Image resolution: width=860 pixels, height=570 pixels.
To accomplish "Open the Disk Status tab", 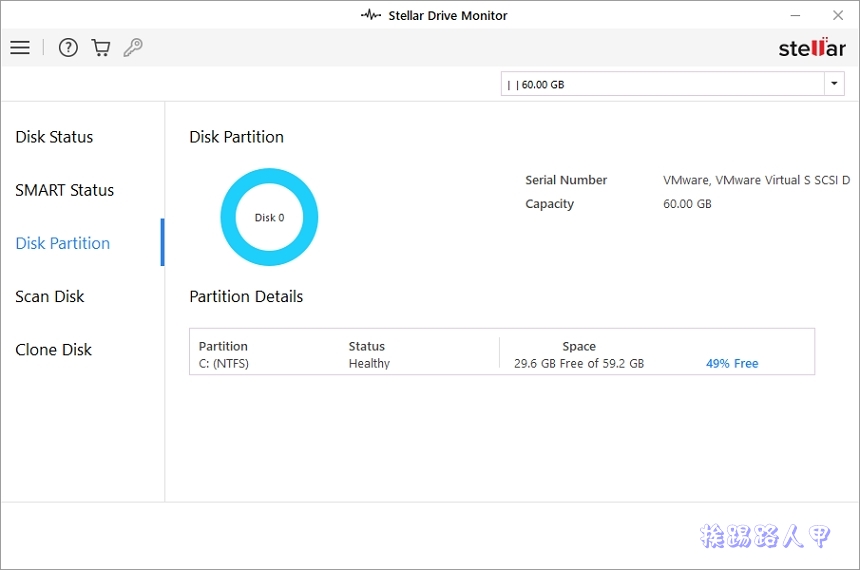I will click(54, 137).
